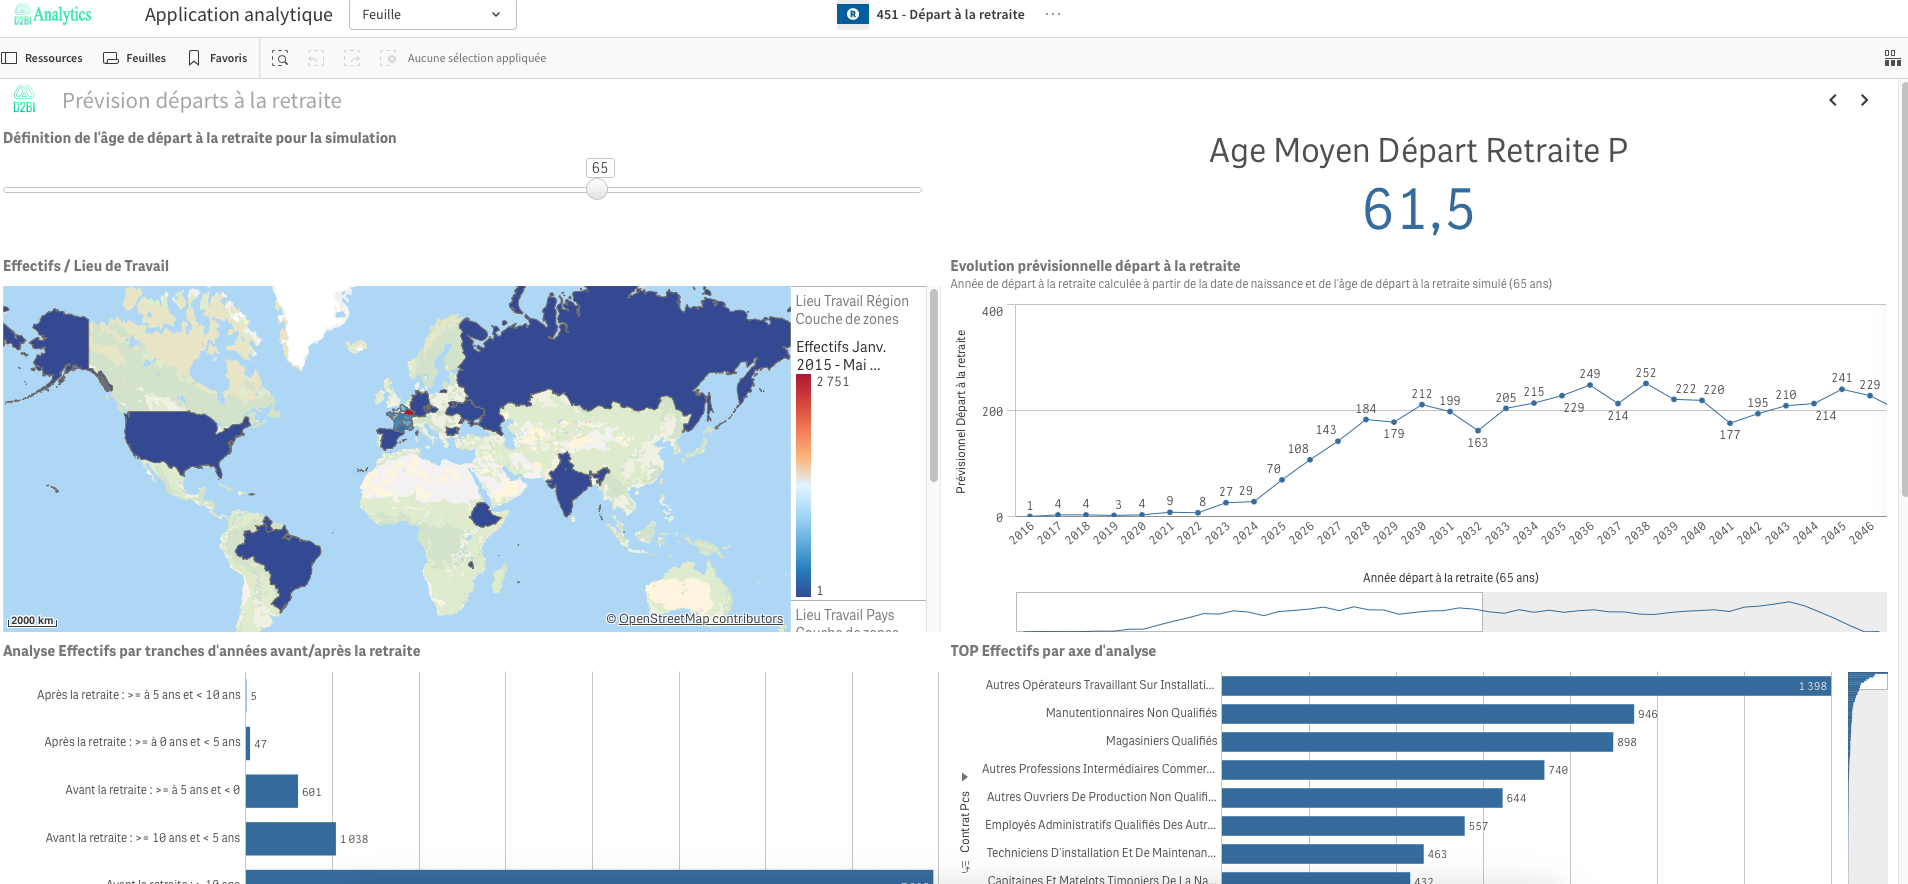Click the retirement age slider handle
The height and width of the screenshot is (884, 1908).
[x=597, y=189]
